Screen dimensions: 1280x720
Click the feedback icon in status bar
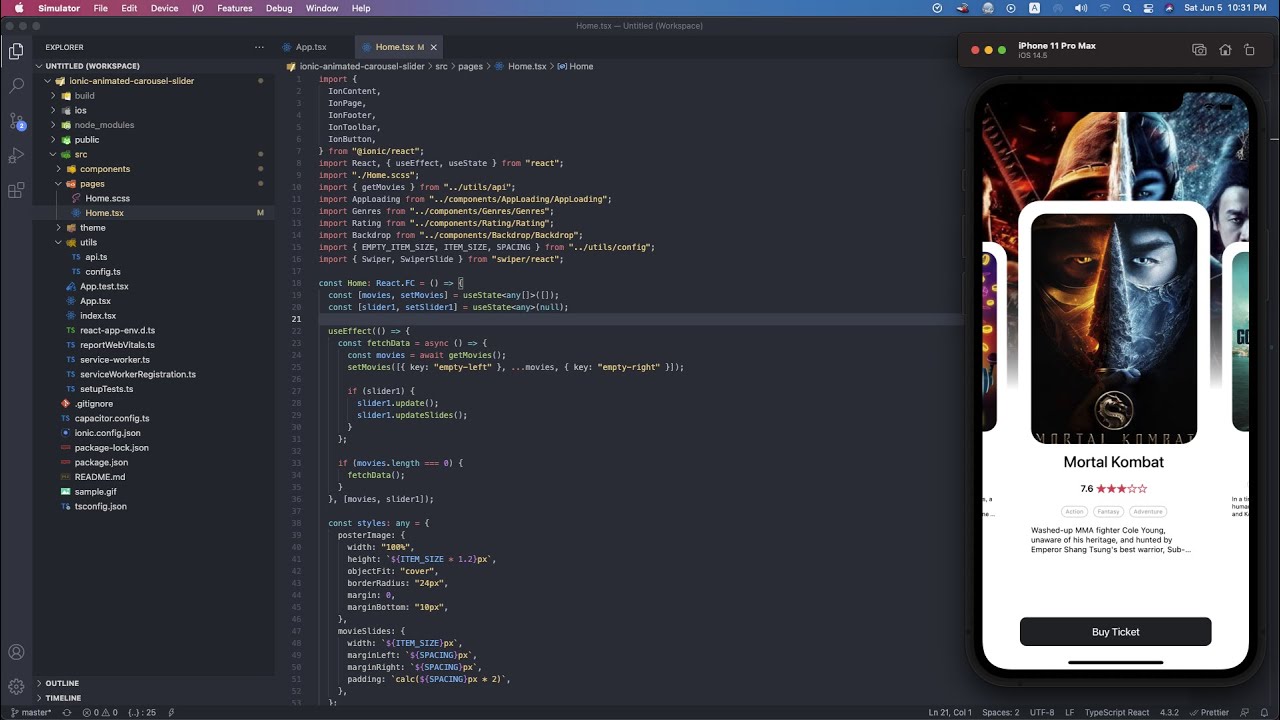pos(1247,713)
